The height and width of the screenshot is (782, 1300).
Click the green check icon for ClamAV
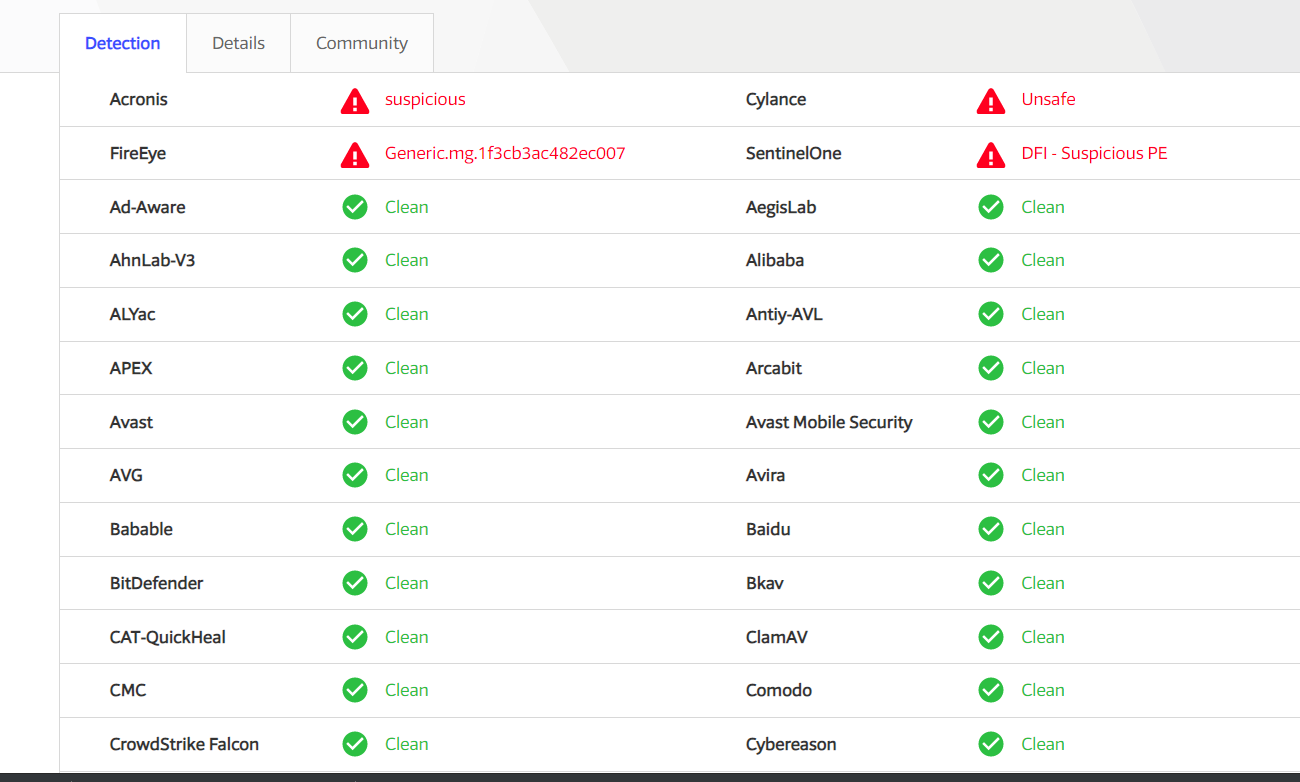991,637
